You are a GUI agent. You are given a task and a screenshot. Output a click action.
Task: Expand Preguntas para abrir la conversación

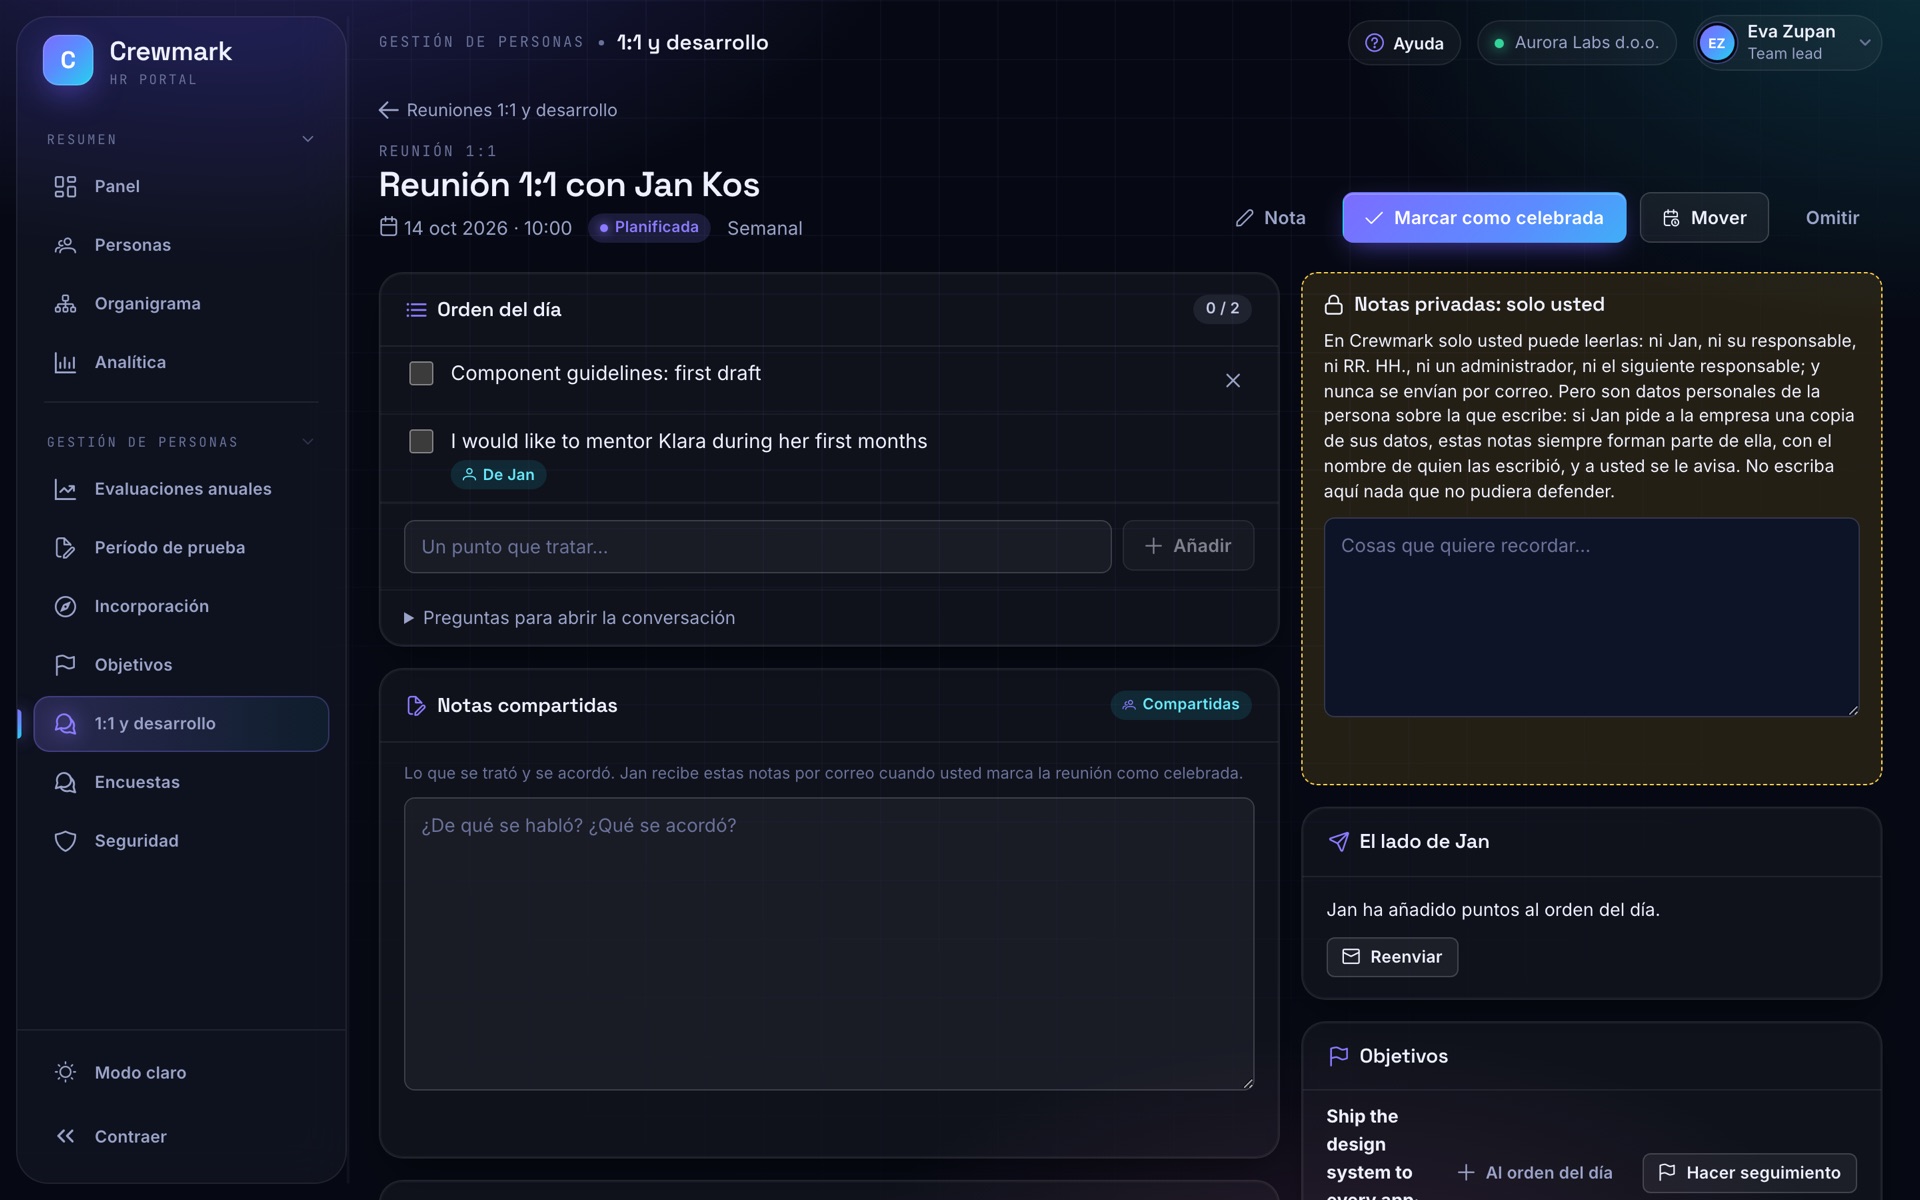click(569, 618)
